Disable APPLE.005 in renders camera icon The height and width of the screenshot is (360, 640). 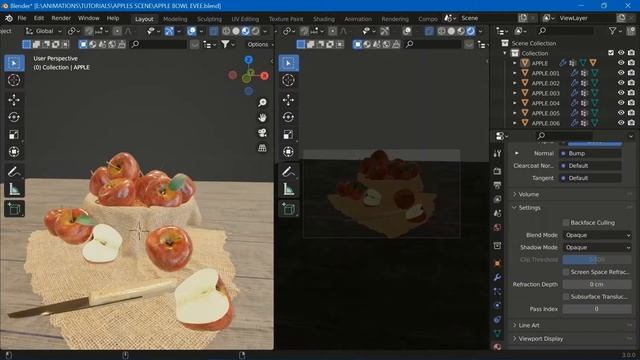[x=631, y=113]
